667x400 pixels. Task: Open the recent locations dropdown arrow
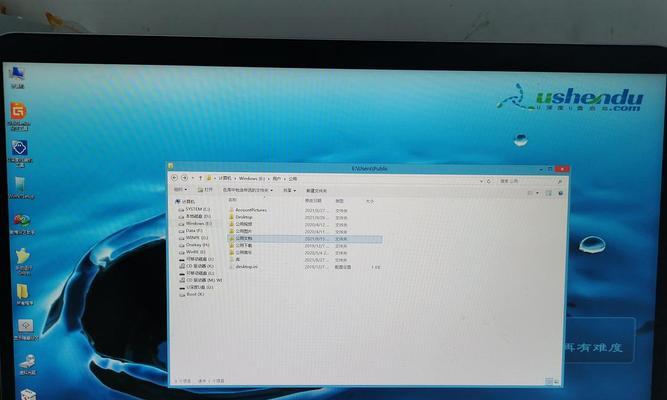(x=193, y=178)
